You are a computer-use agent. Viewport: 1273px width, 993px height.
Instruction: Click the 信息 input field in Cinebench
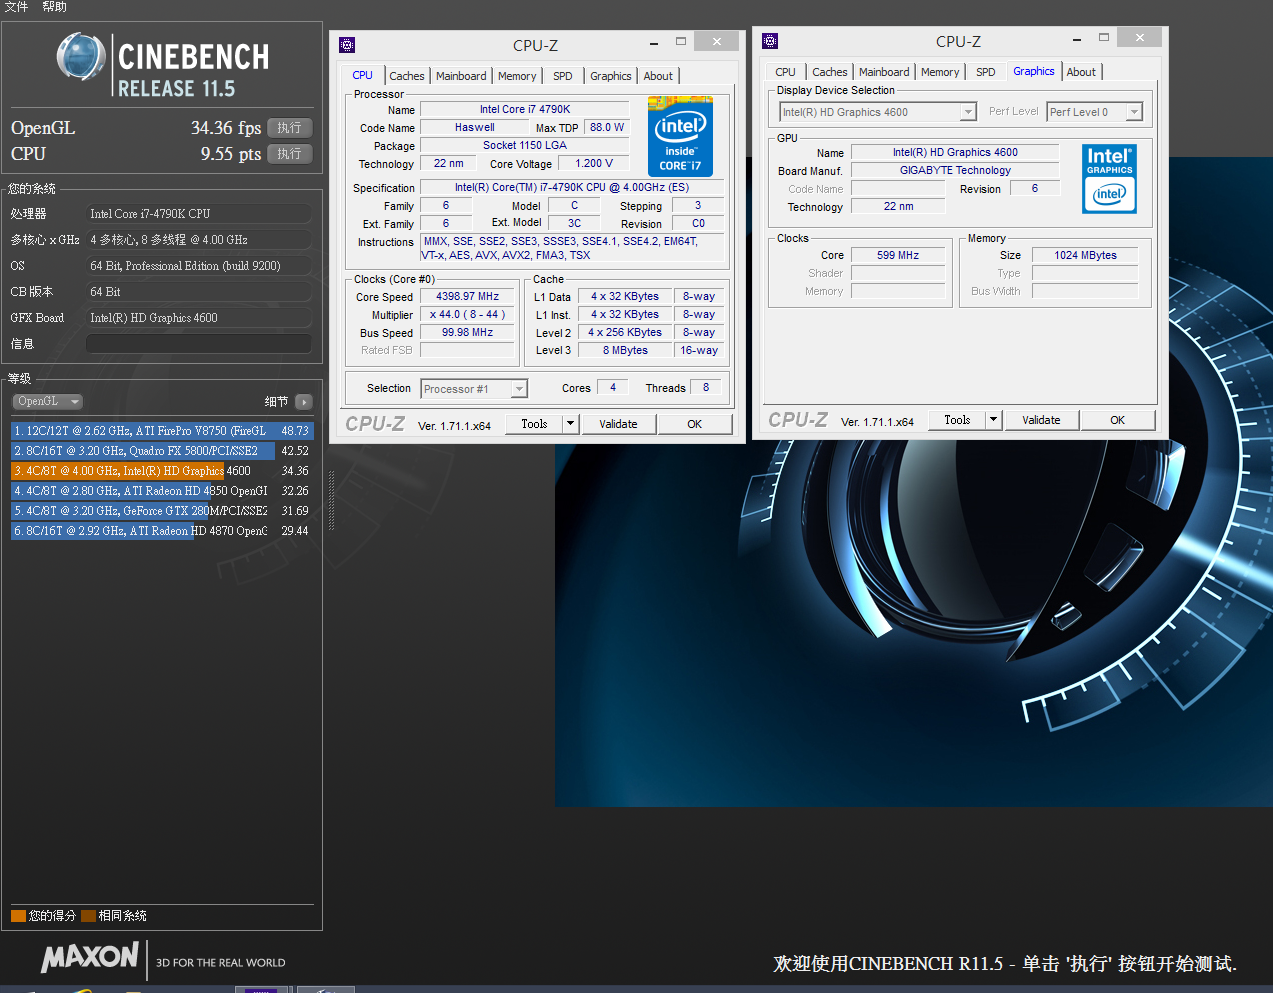tap(198, 344)
